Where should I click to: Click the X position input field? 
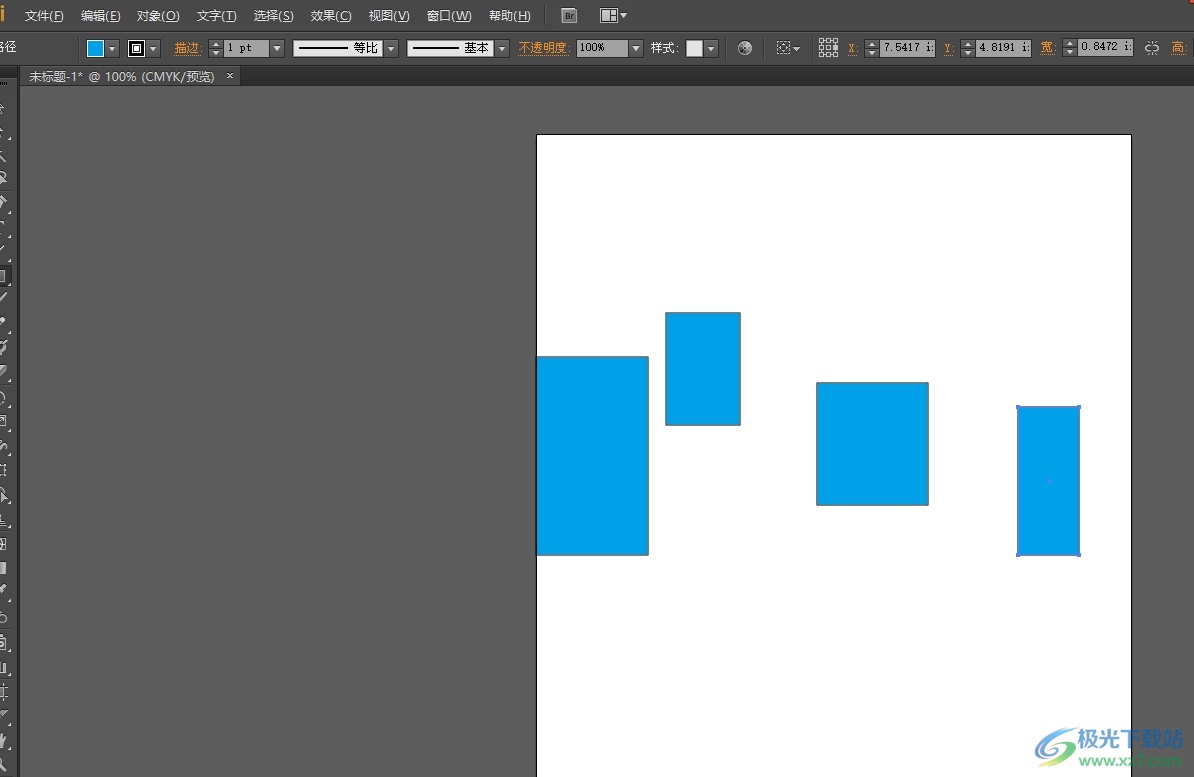(x=906, y=48)
